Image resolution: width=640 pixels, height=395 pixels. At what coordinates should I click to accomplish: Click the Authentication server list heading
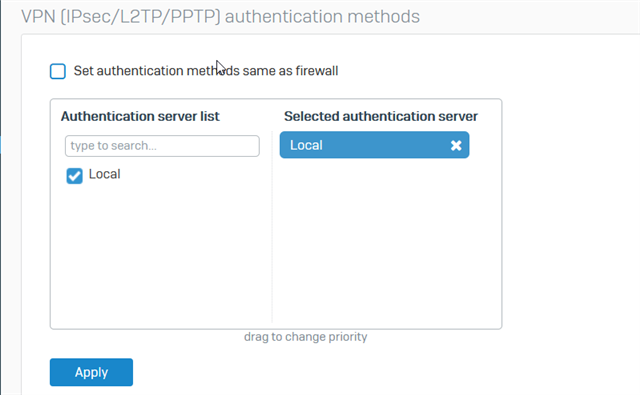click(140, 116)
